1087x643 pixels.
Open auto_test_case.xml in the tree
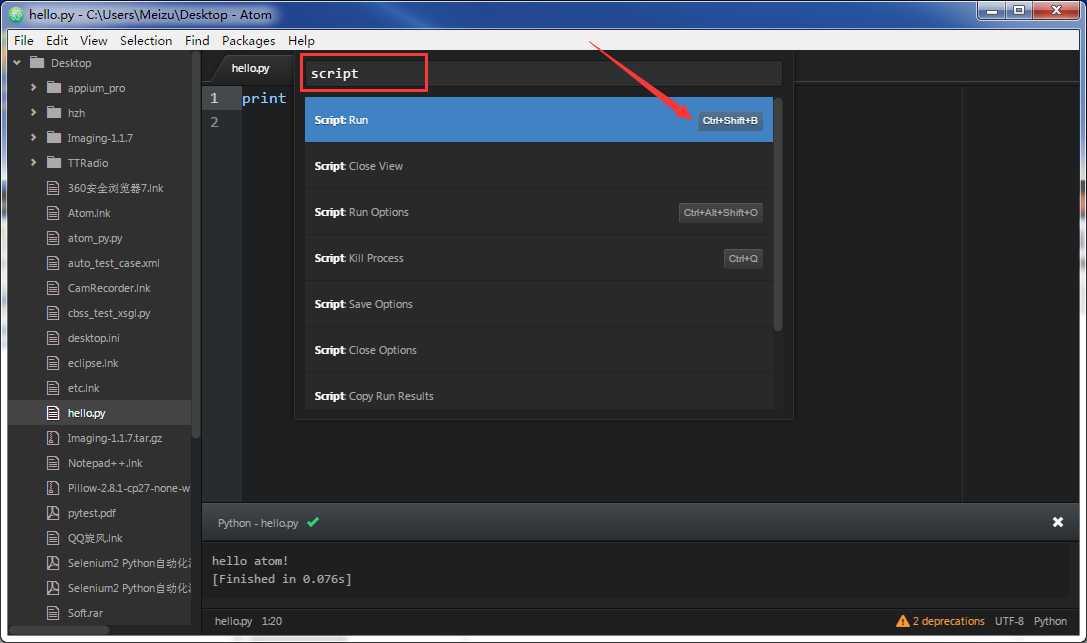(x=114, y=263)
